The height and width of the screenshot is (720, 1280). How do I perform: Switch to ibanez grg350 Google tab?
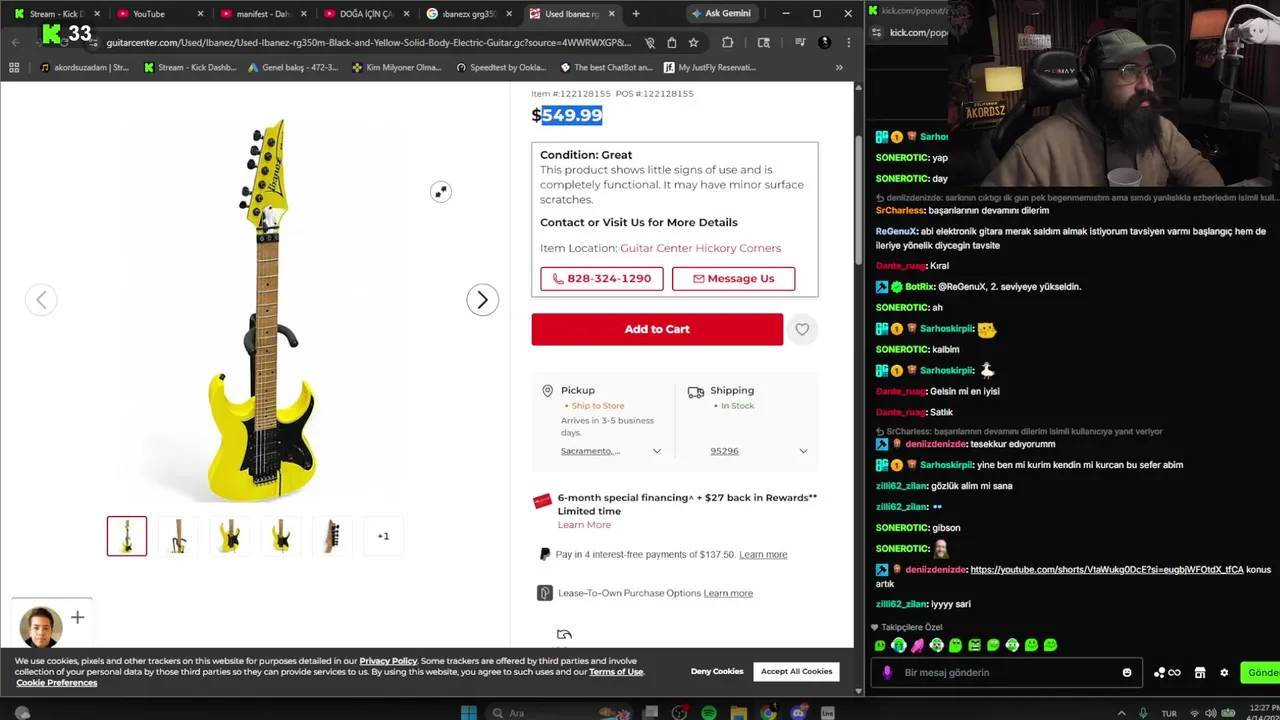click(468, 14)
